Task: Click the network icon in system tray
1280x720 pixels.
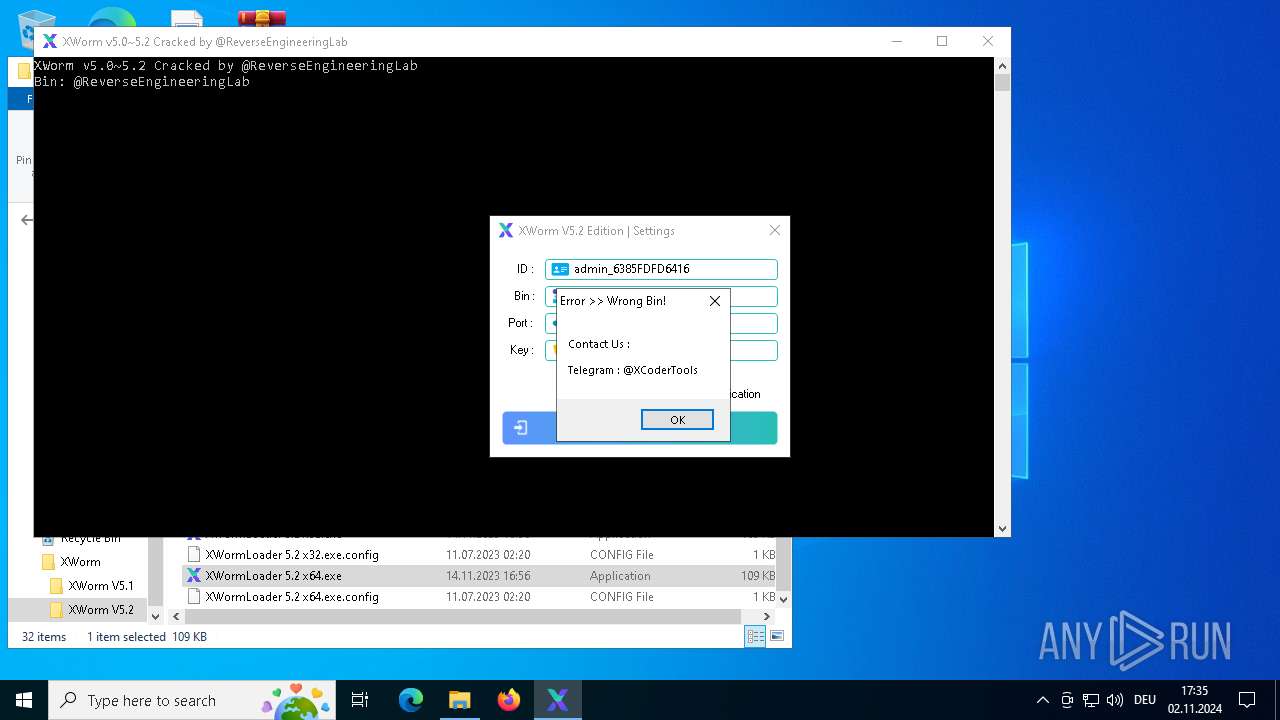Action: (1091, 700)
